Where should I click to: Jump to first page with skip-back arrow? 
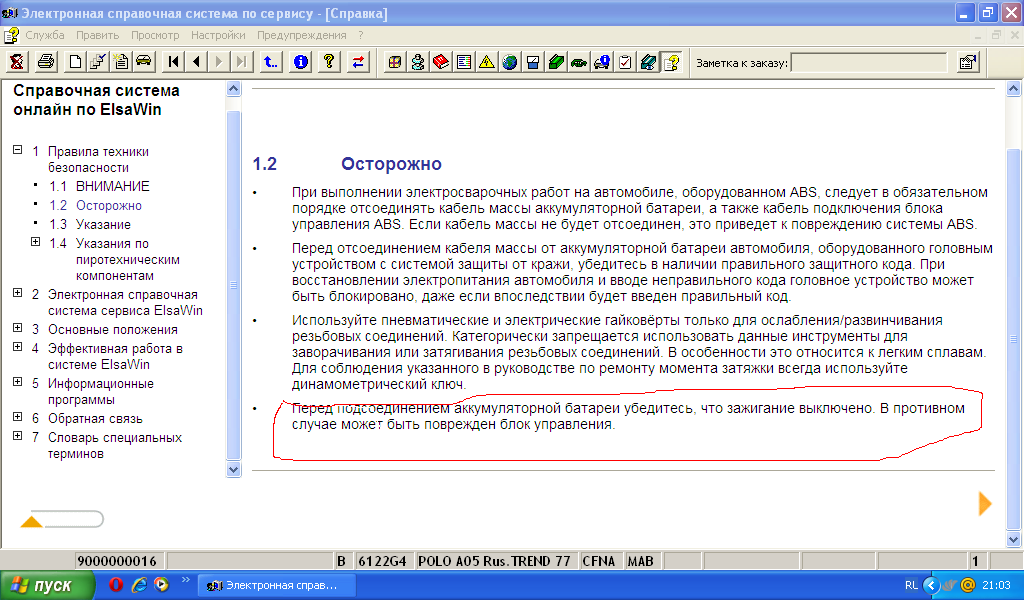pos(174,62)
